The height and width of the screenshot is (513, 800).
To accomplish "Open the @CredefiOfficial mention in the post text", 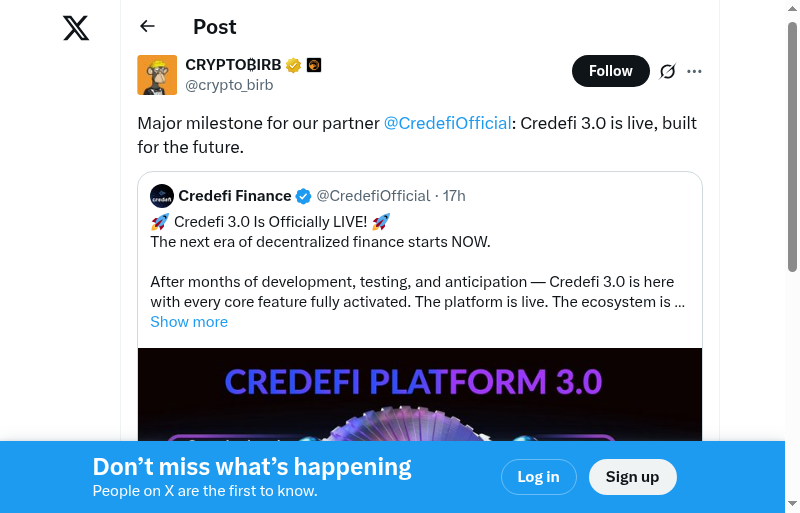I will [447, 123].
